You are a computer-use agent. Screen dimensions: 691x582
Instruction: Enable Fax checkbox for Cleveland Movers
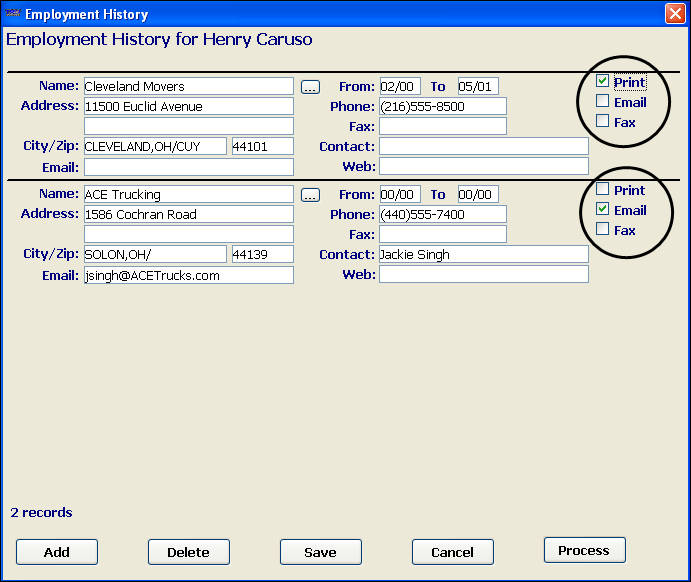click(x=602, y=122)
